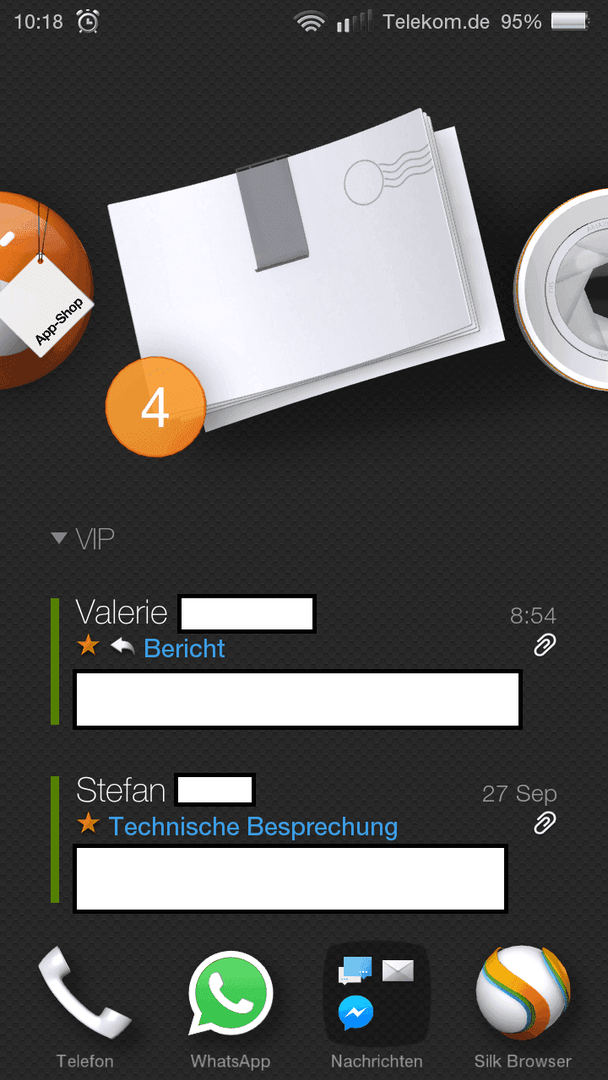Launch WhatsApp from the dock
Viewport: 608px width, 1080px height.
click(x=231, y=993)
